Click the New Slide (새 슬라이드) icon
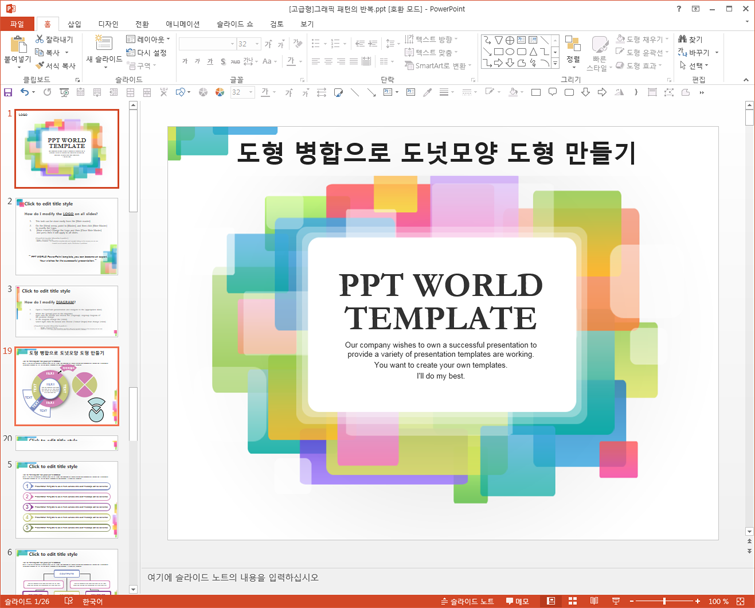Image resolution: width=755 pixels, height=608 pixels. pyautogui.click(x=104, y=42)
